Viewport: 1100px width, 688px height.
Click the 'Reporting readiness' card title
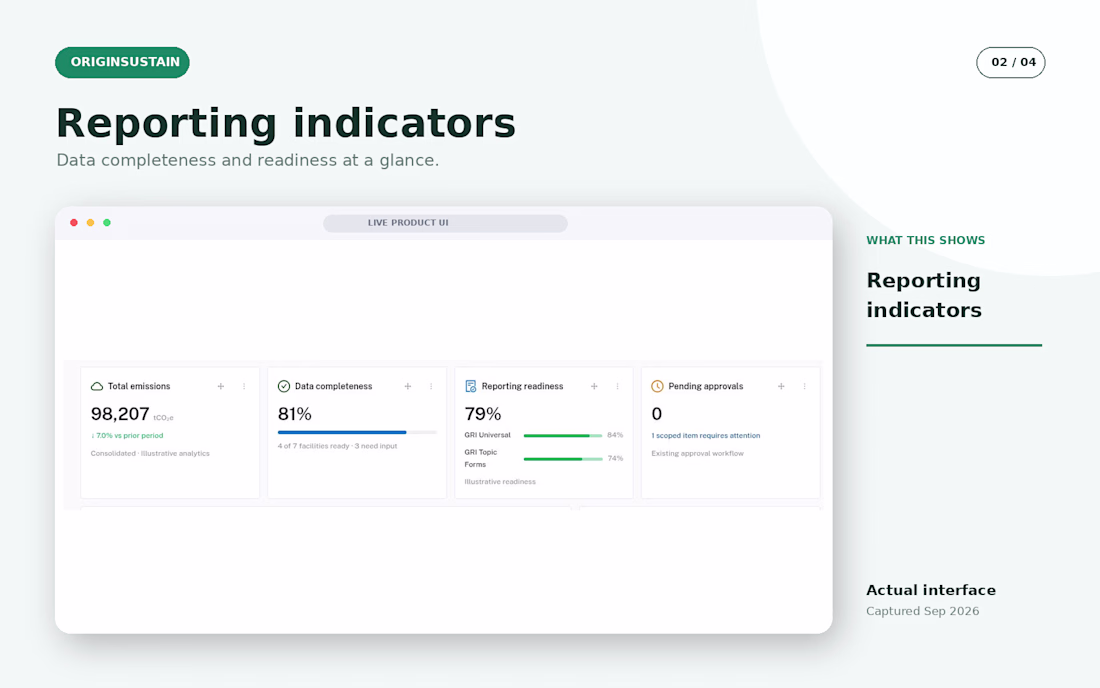point(523,386)
